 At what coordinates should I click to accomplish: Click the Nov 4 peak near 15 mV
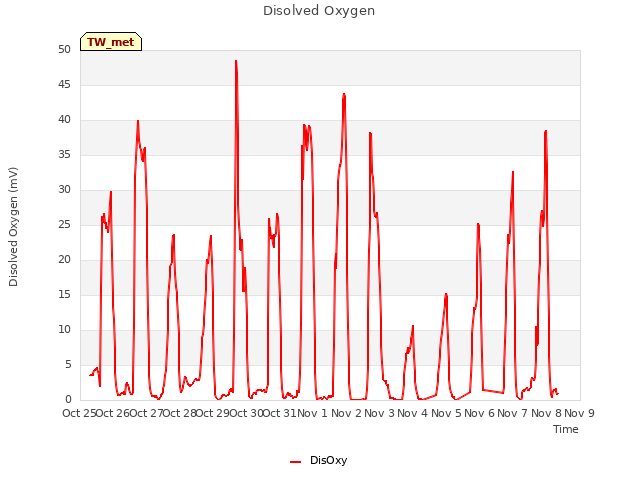tap(446, 294)
